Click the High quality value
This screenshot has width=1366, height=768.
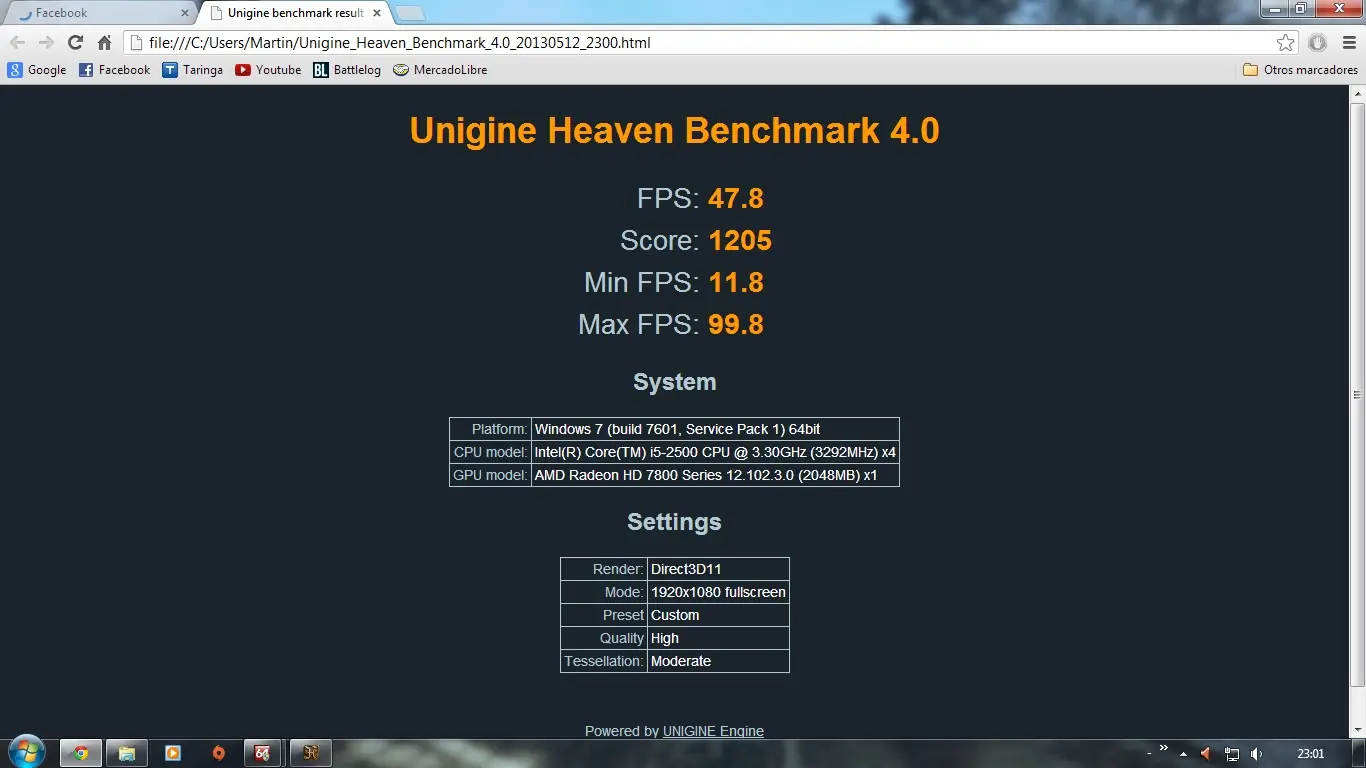[x=718, y=638]
